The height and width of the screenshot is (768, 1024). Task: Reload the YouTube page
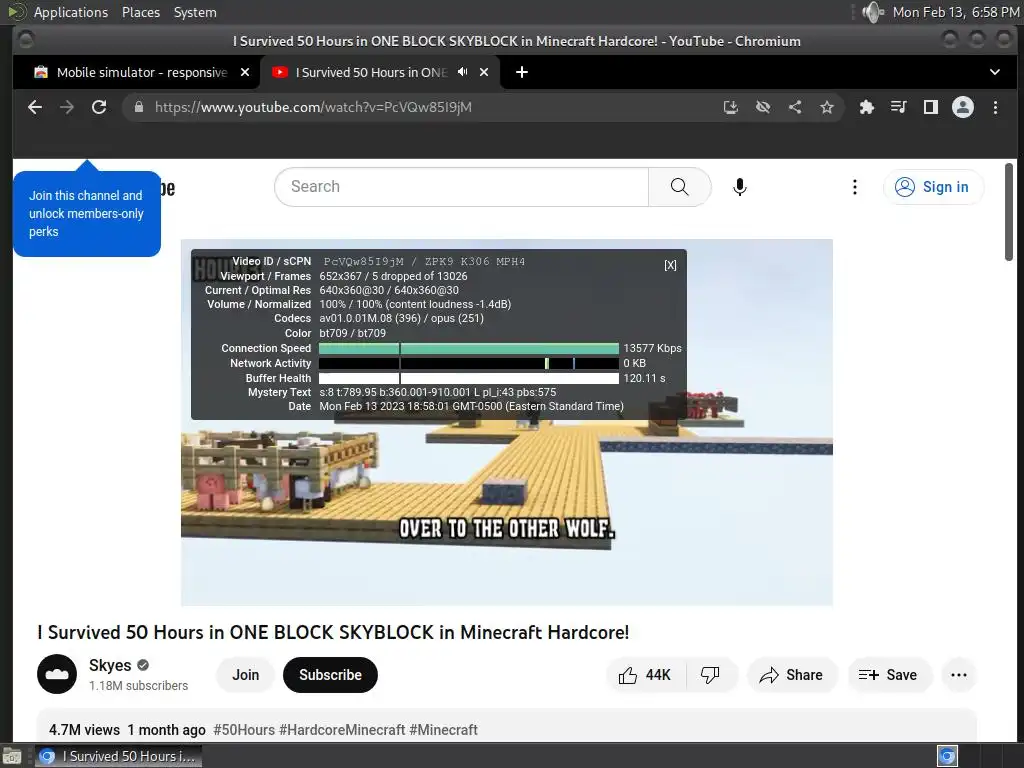coord(99,107)
